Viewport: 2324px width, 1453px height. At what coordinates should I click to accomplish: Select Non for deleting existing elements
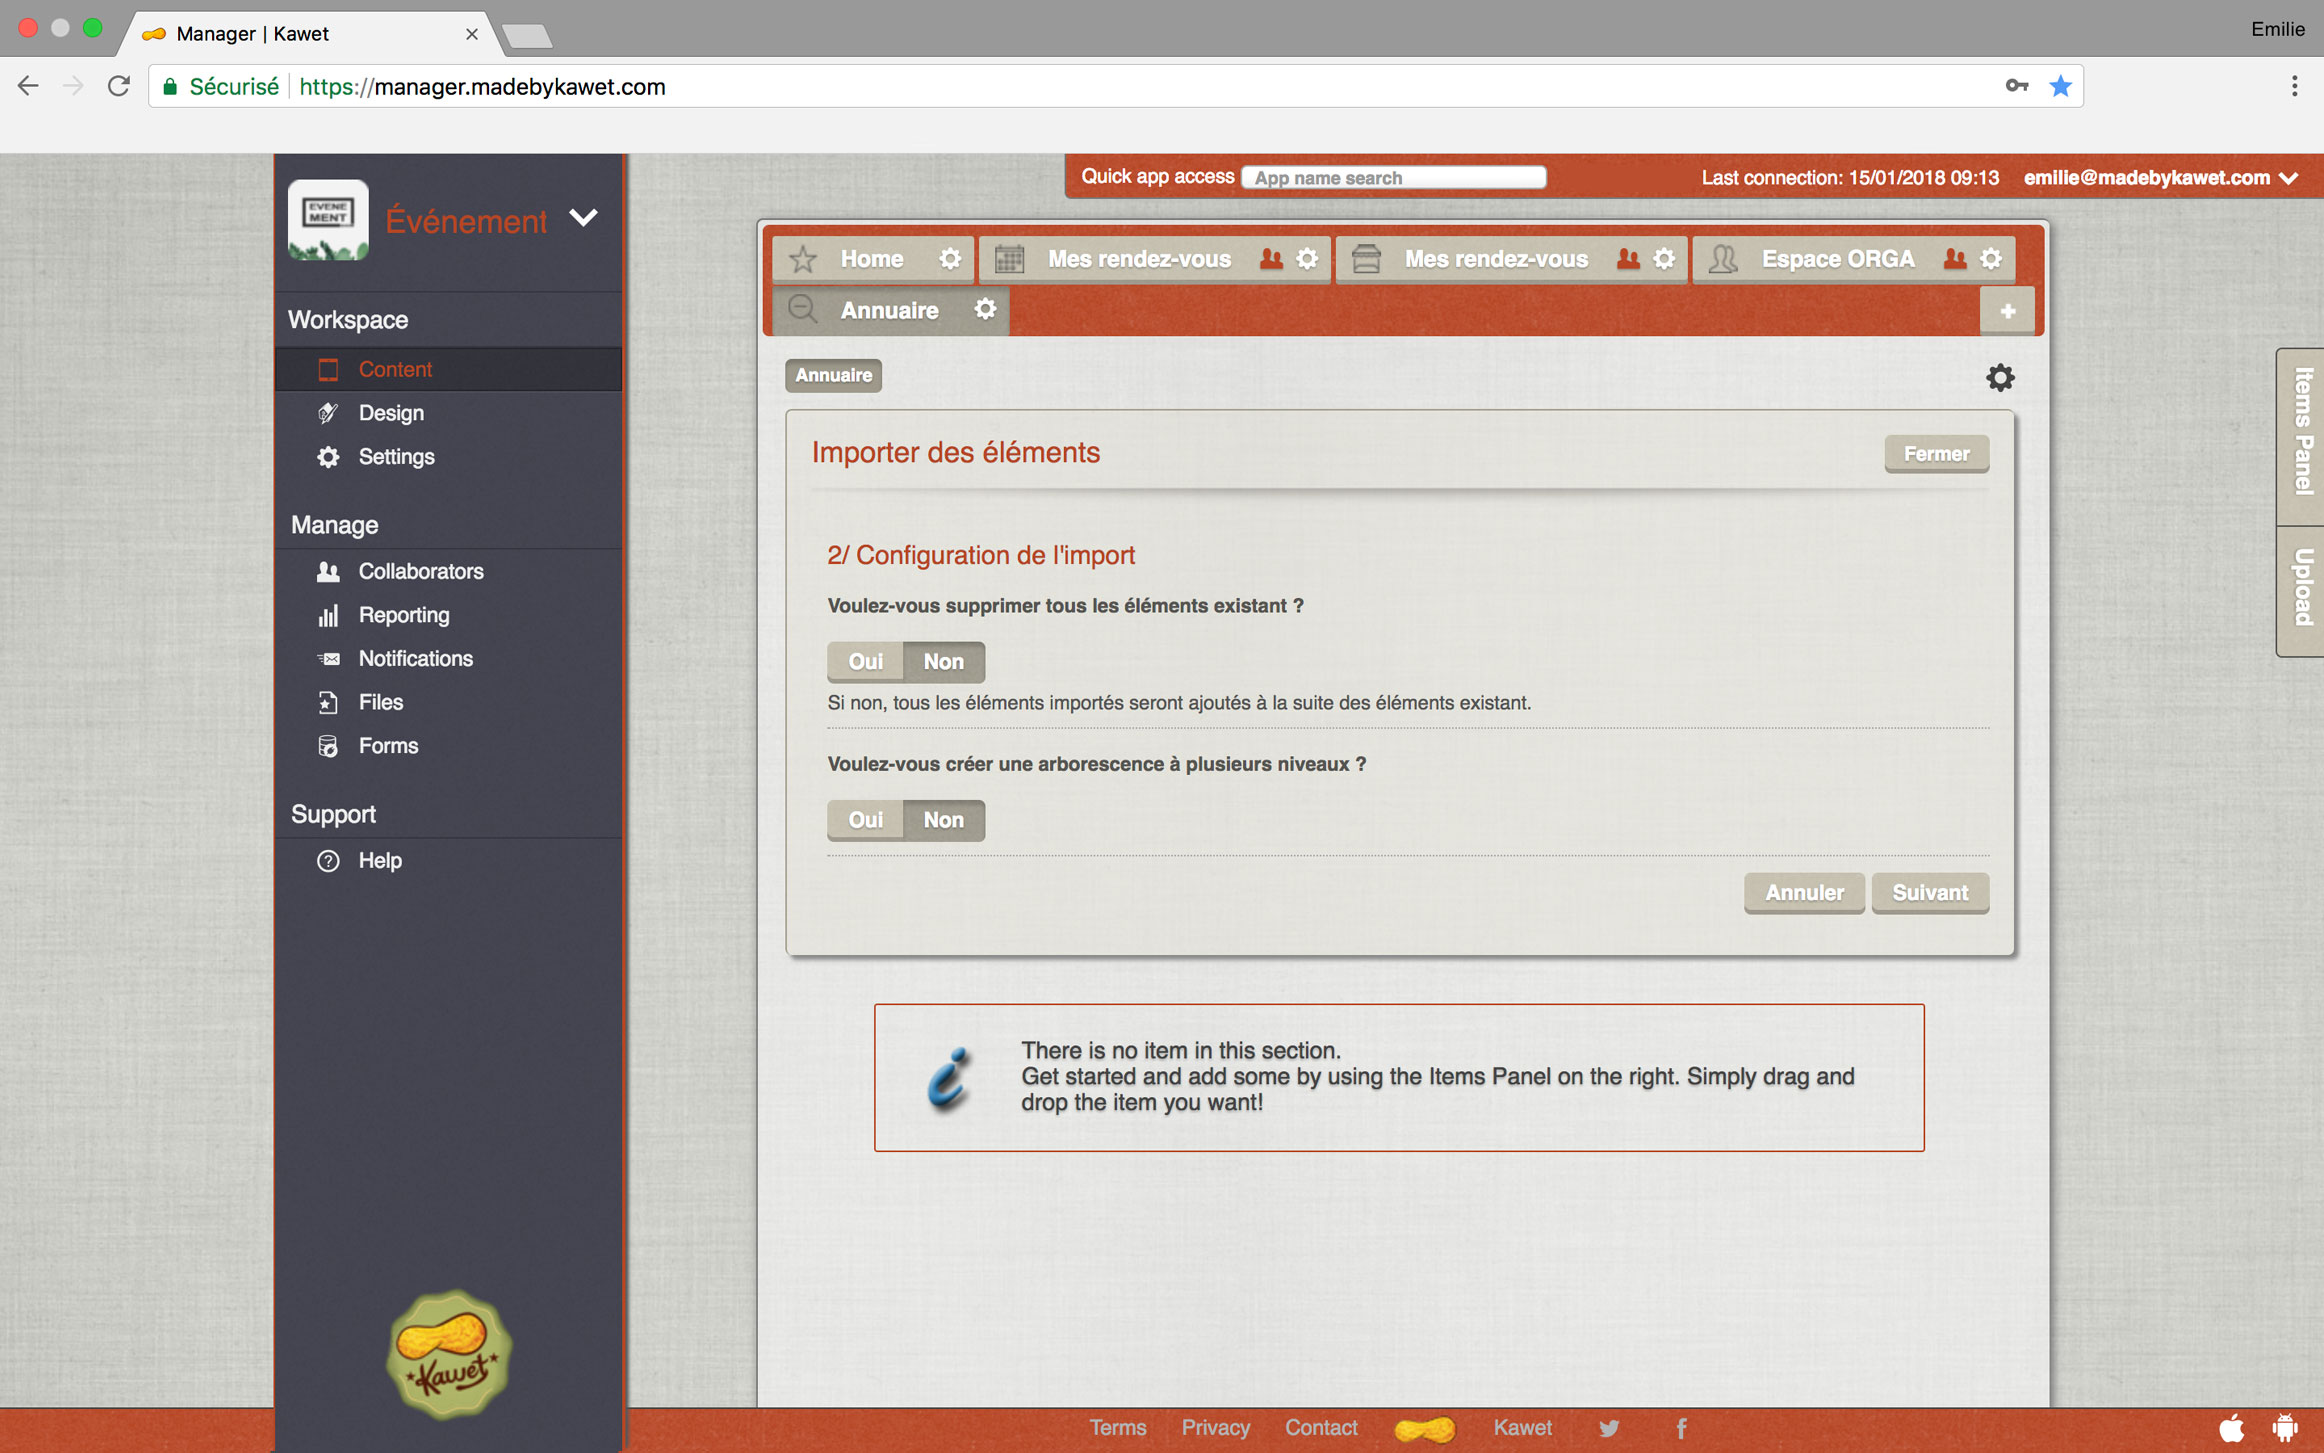pyautogui.click(x=943, y=661)
